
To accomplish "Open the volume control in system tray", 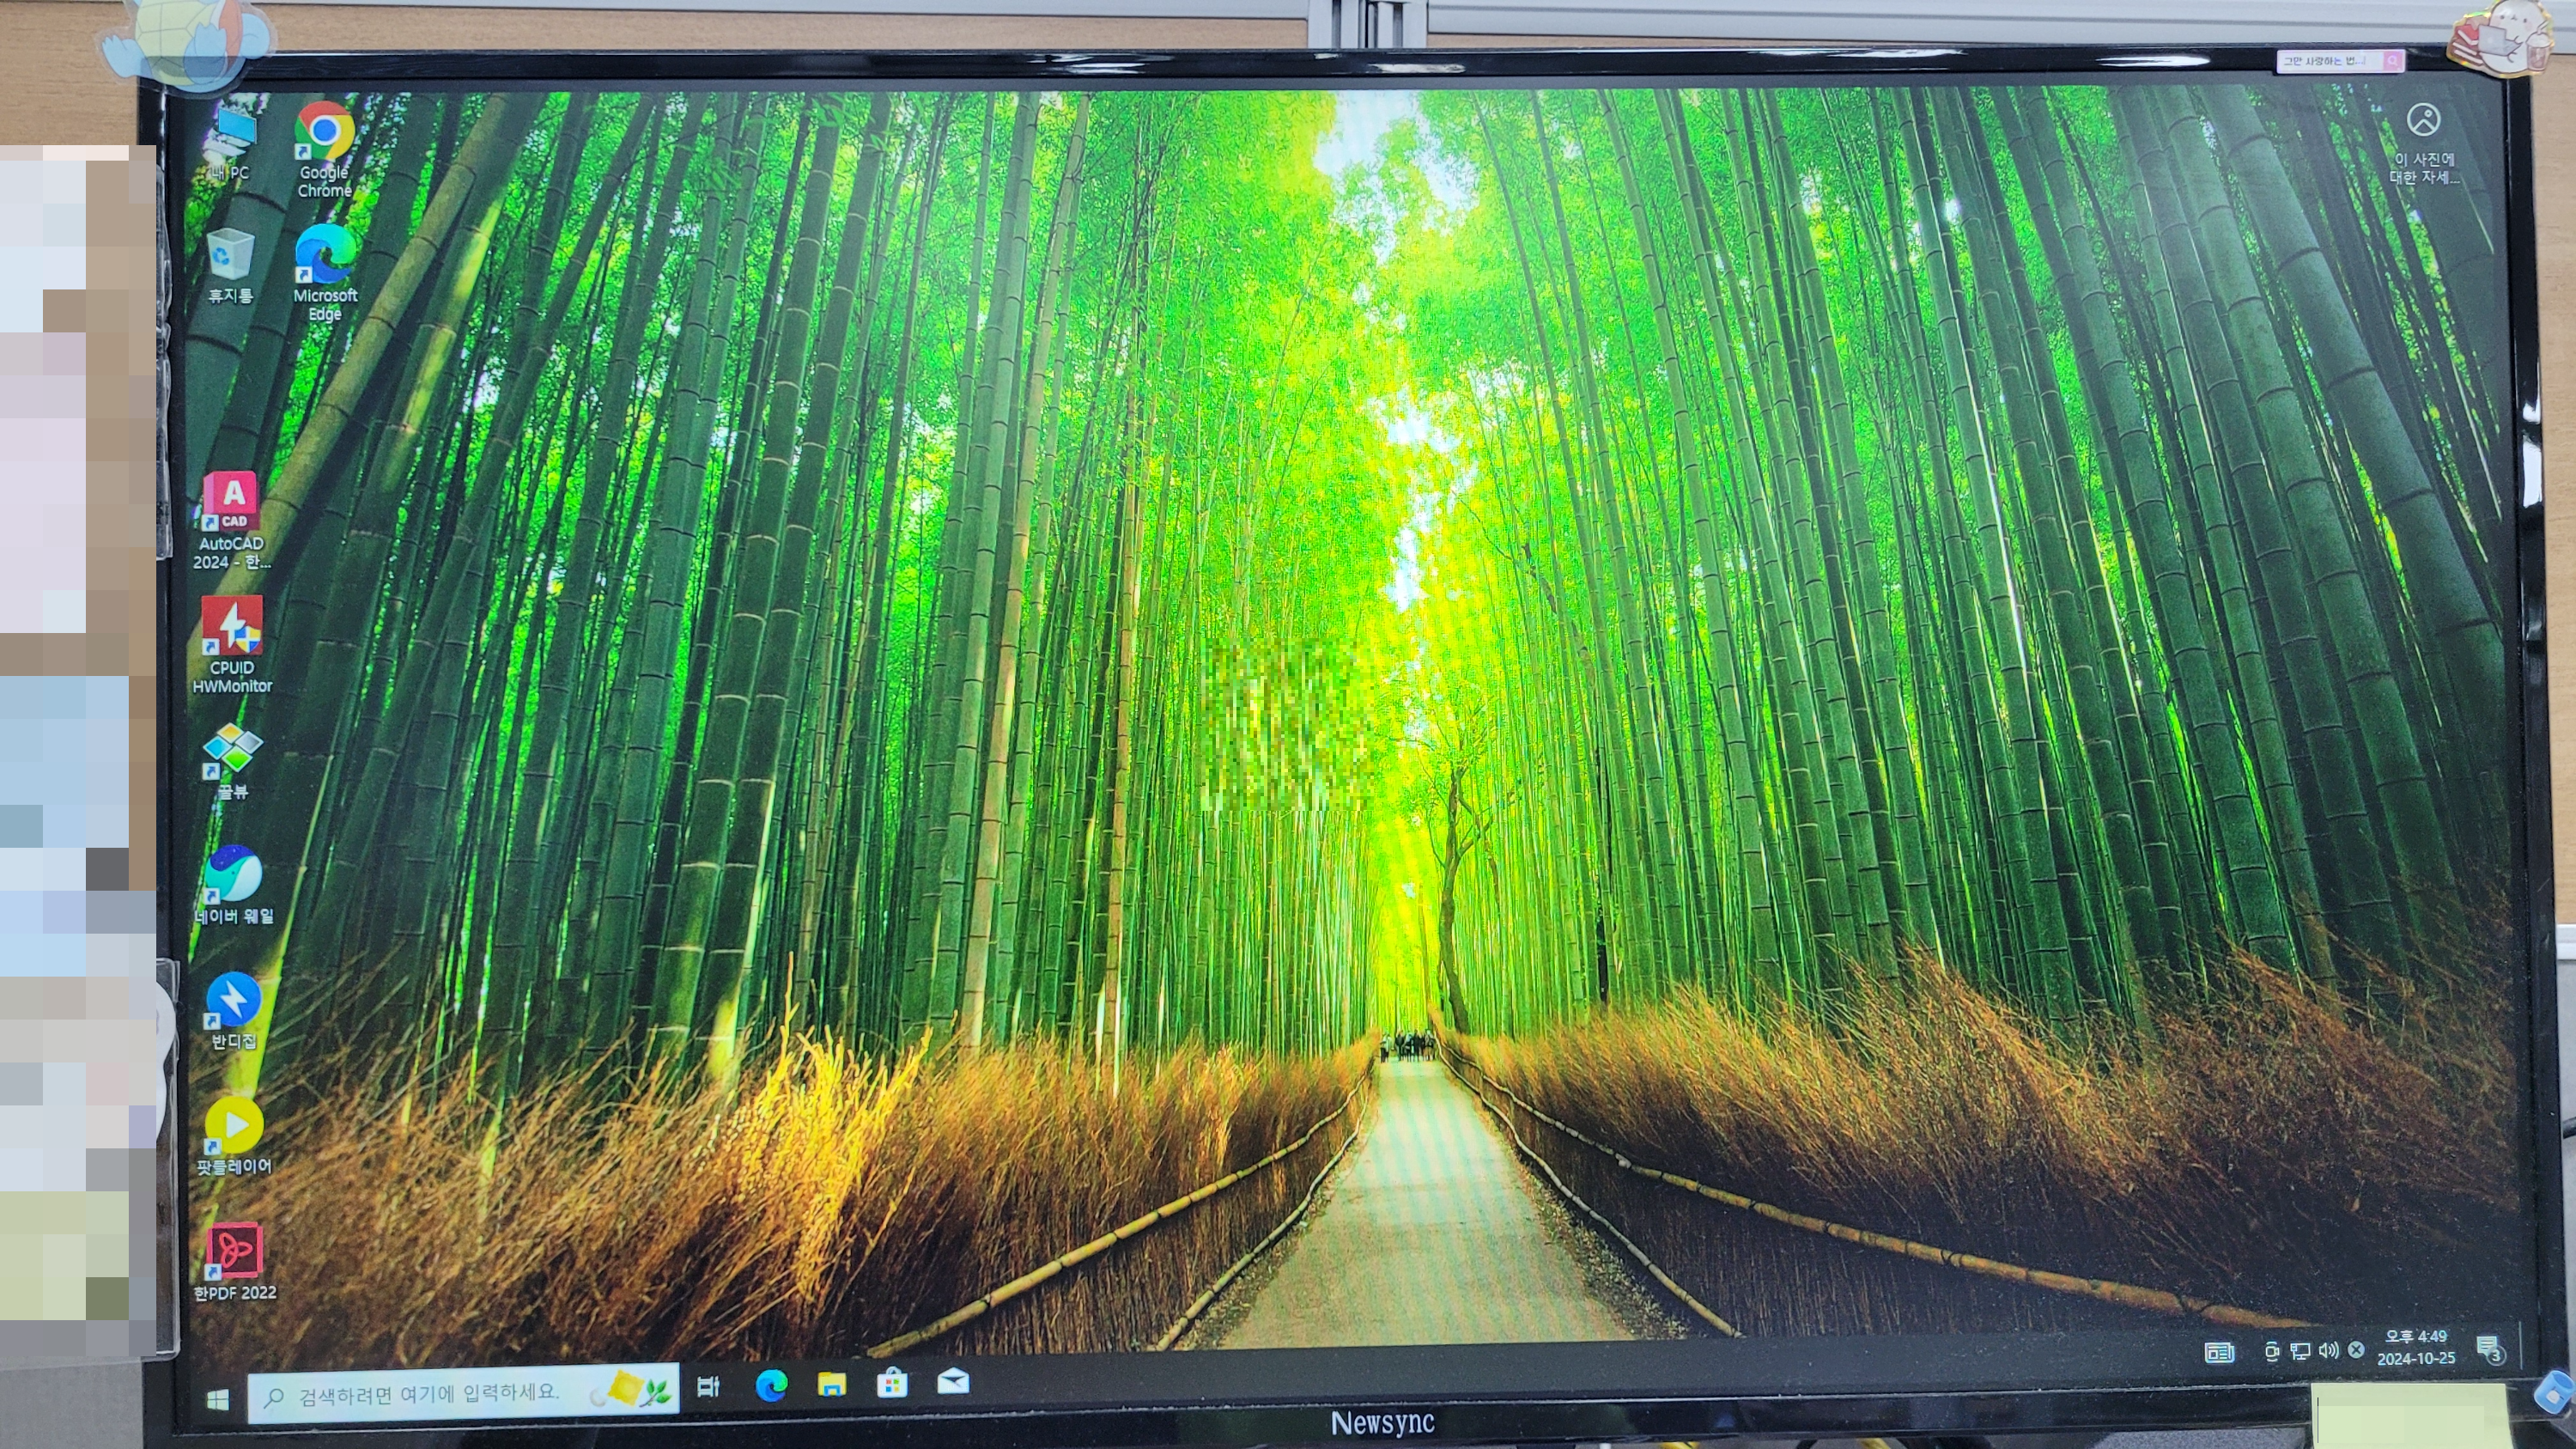I will (x=2328, y=1351).
